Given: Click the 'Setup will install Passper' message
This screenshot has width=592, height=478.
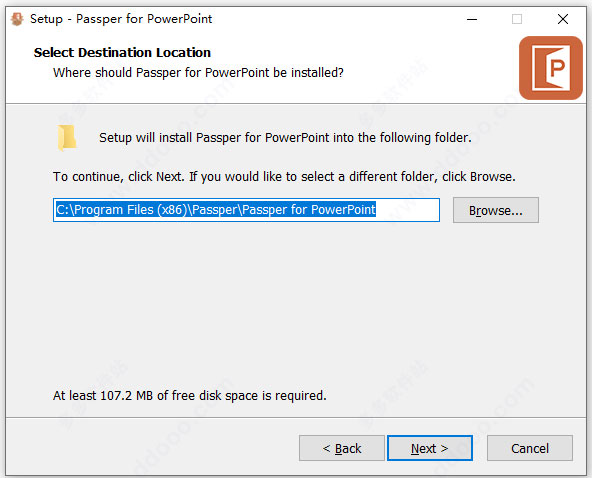Looking at the screenshot, I should pyautogui.click(x=285, y=137).
